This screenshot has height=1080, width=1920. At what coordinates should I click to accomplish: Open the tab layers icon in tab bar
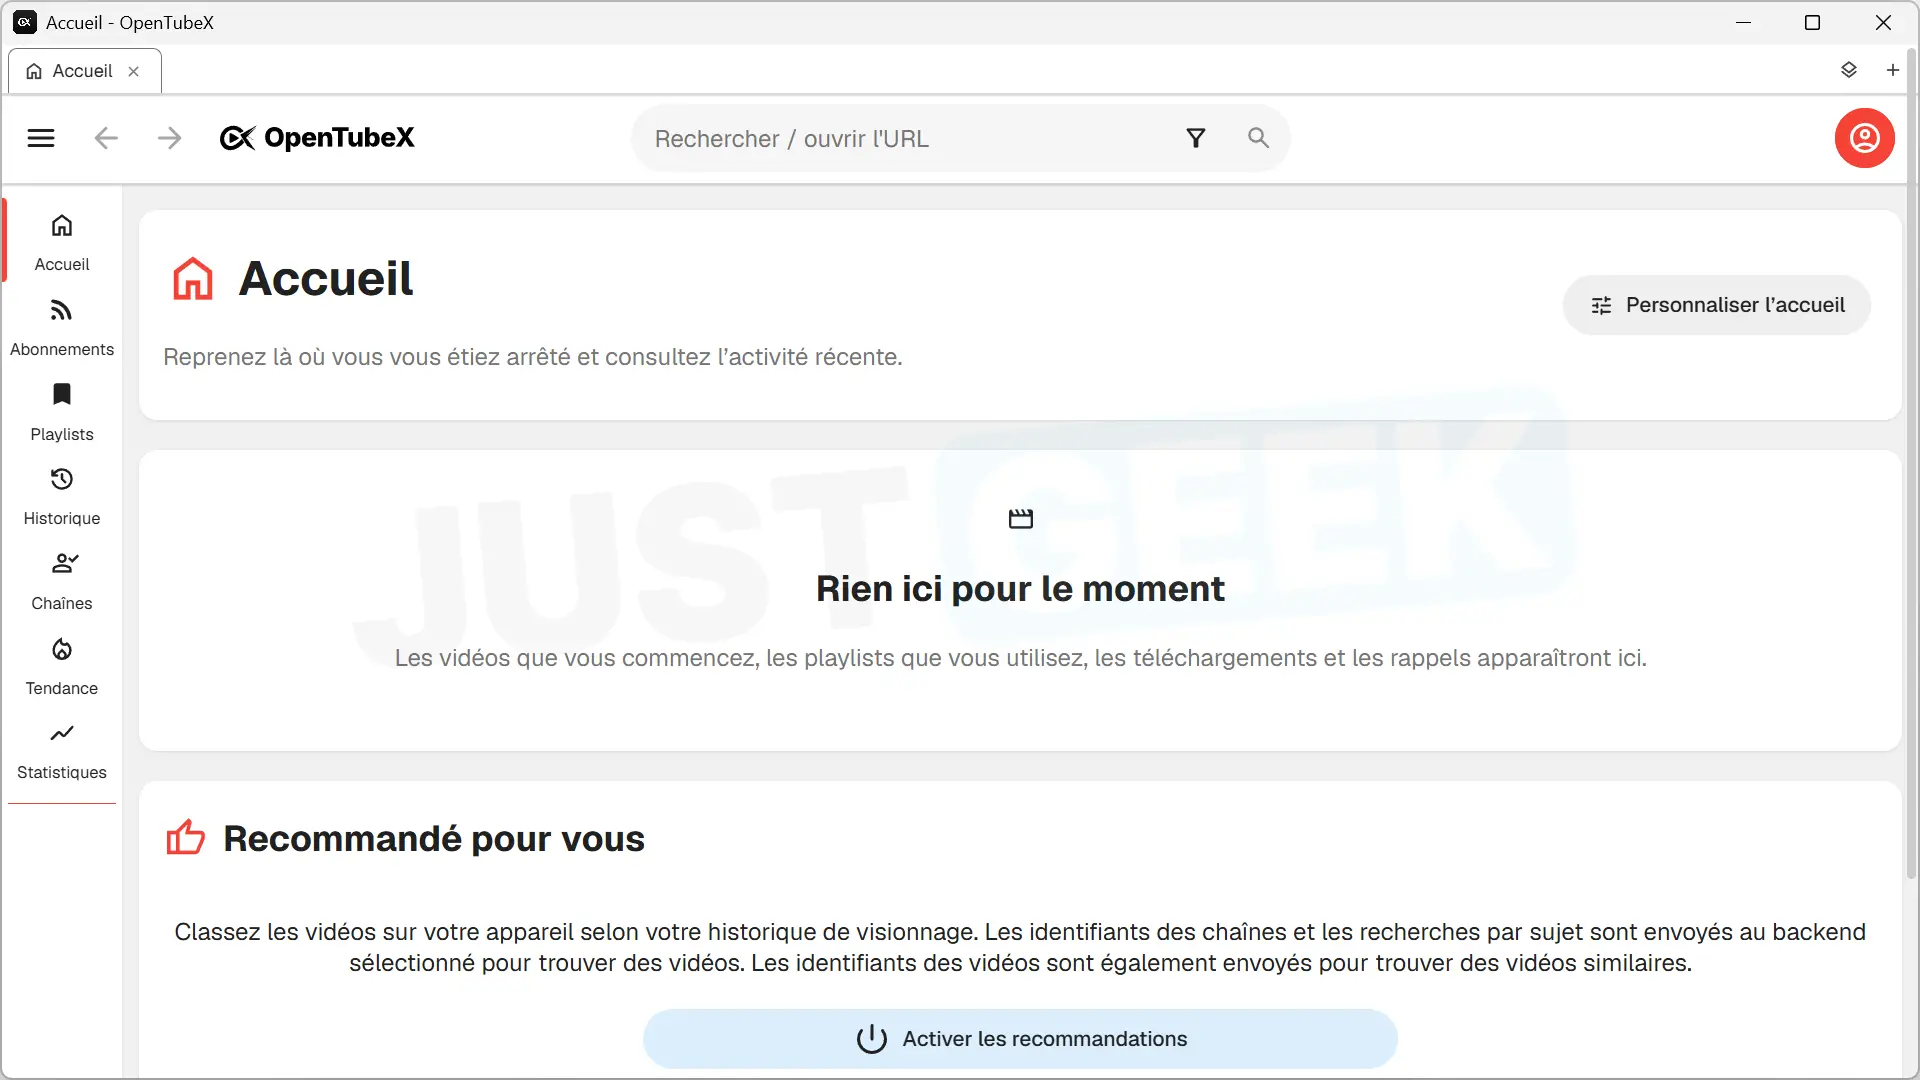(1849, 70)
